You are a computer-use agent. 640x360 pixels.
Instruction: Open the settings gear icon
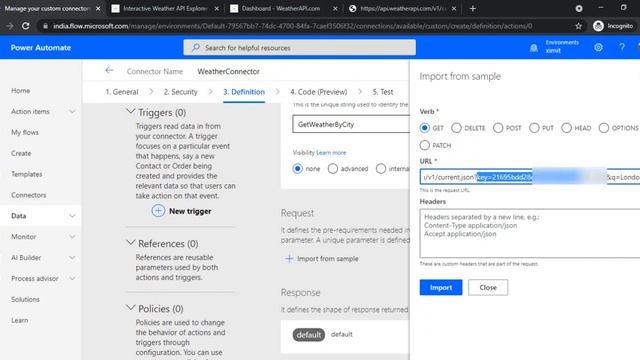pos(598,47)
